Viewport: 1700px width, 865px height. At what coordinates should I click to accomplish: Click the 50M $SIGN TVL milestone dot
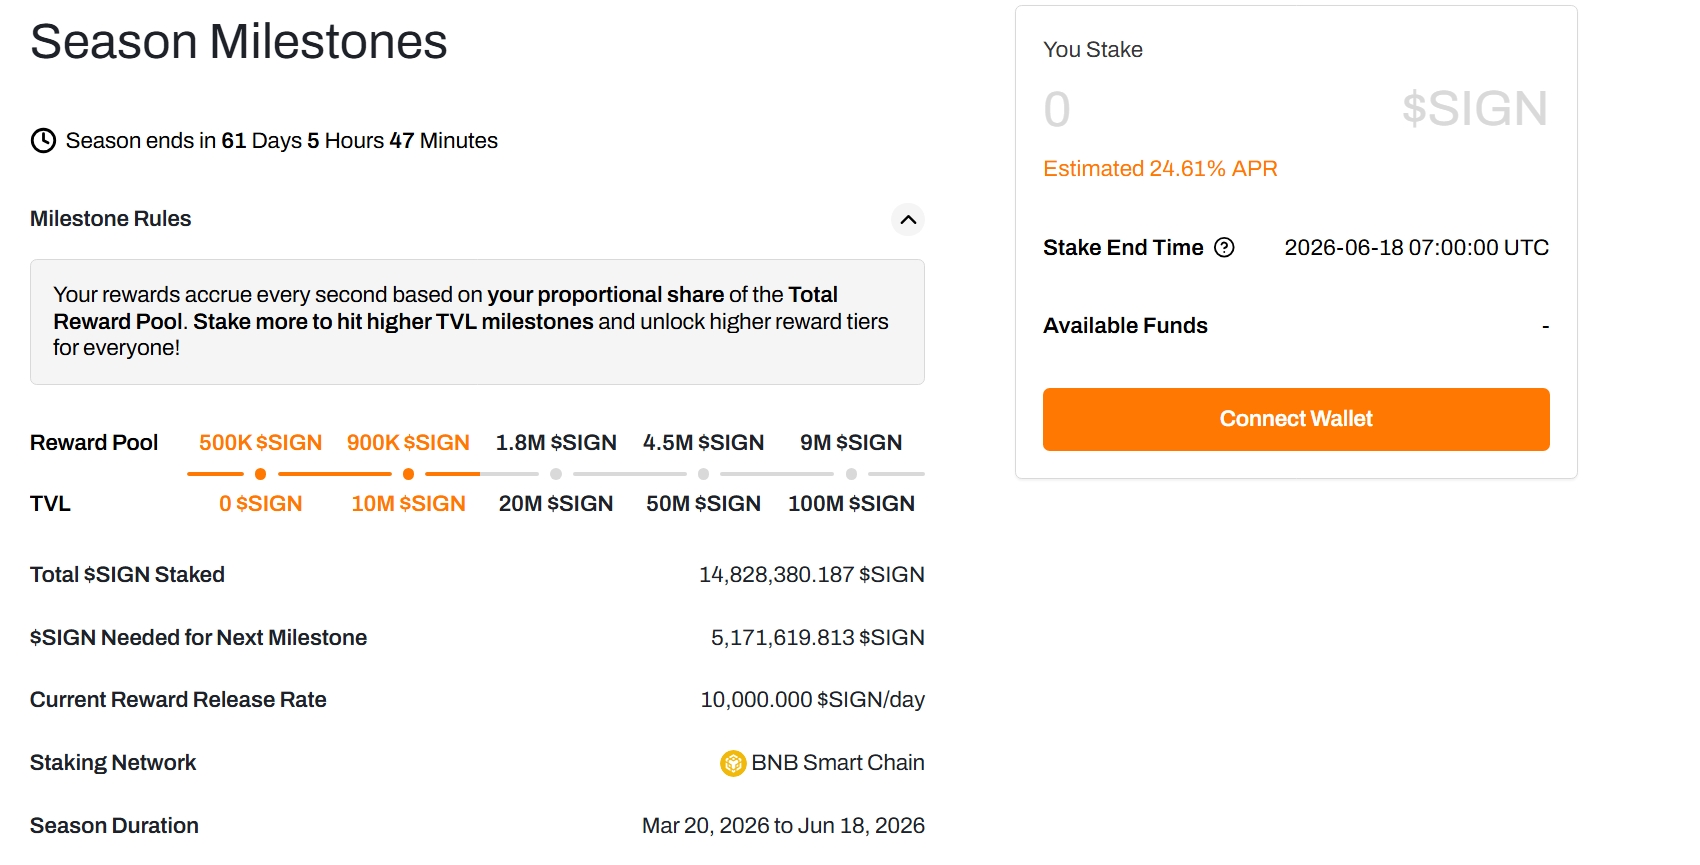(704, 474)
